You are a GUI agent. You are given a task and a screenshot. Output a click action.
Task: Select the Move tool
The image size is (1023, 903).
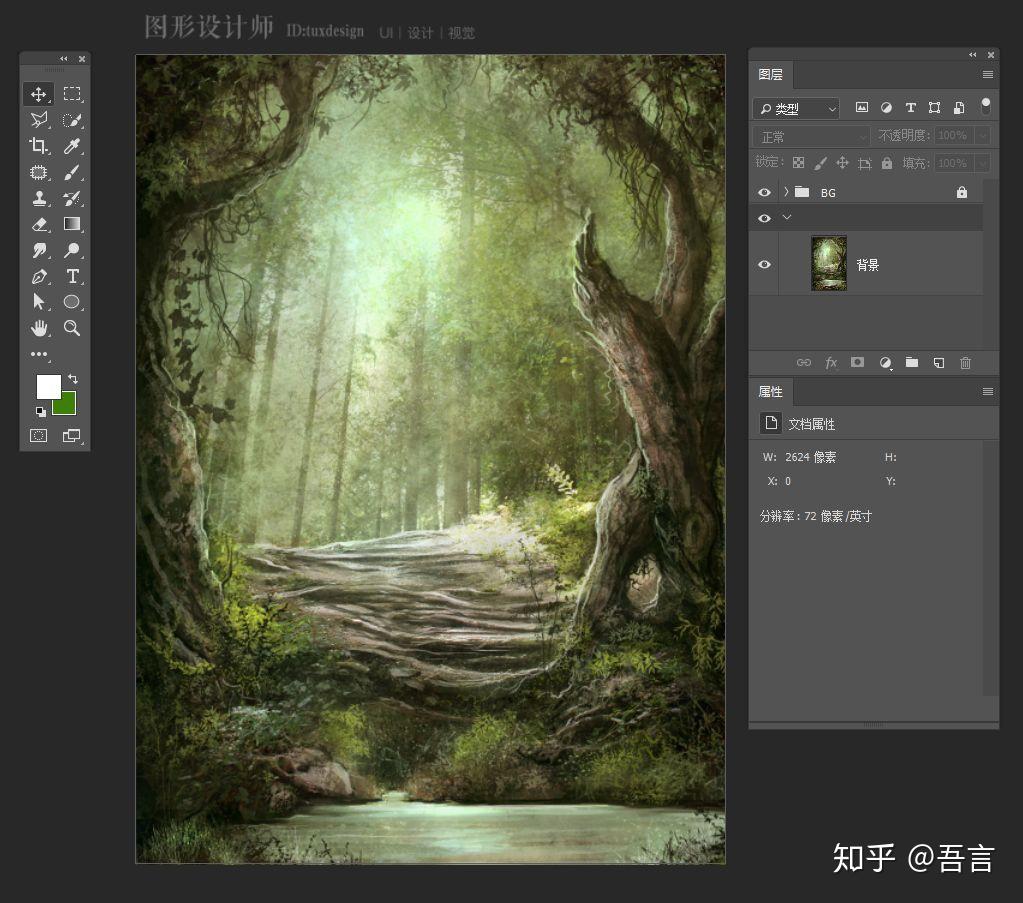[x=39, y=93]
